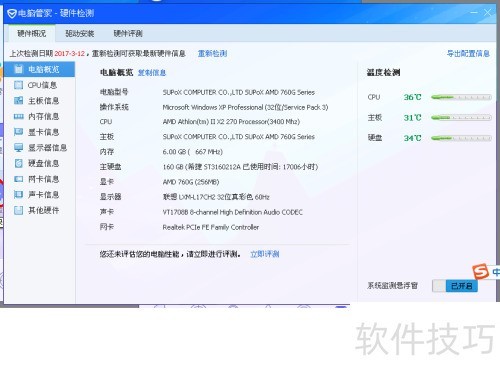Click the 联想 LXM-L17CH2 monitor text

click(x=216, y=197)
